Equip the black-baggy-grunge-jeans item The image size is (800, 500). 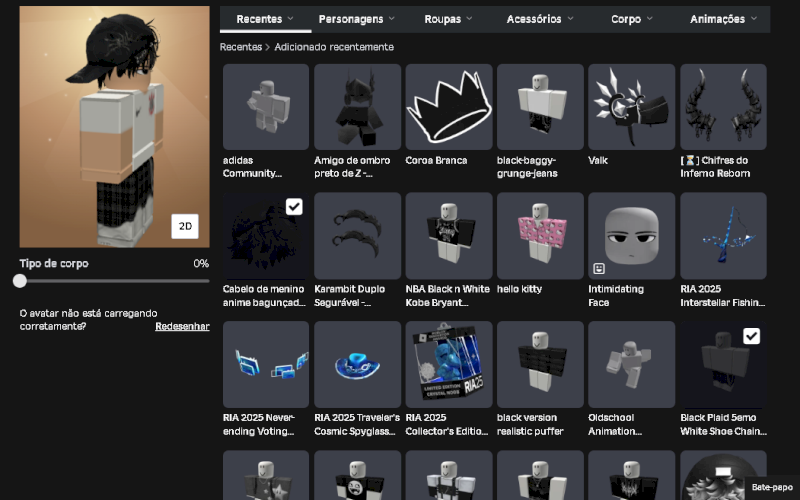[540, 107]
